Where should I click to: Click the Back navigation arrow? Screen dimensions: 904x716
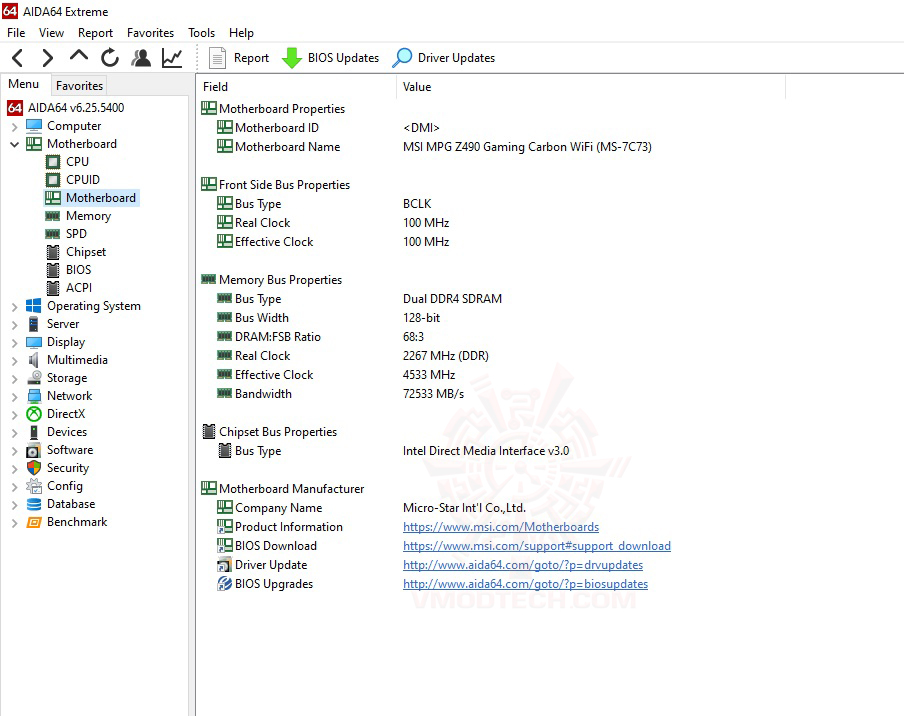click(18, 58)
